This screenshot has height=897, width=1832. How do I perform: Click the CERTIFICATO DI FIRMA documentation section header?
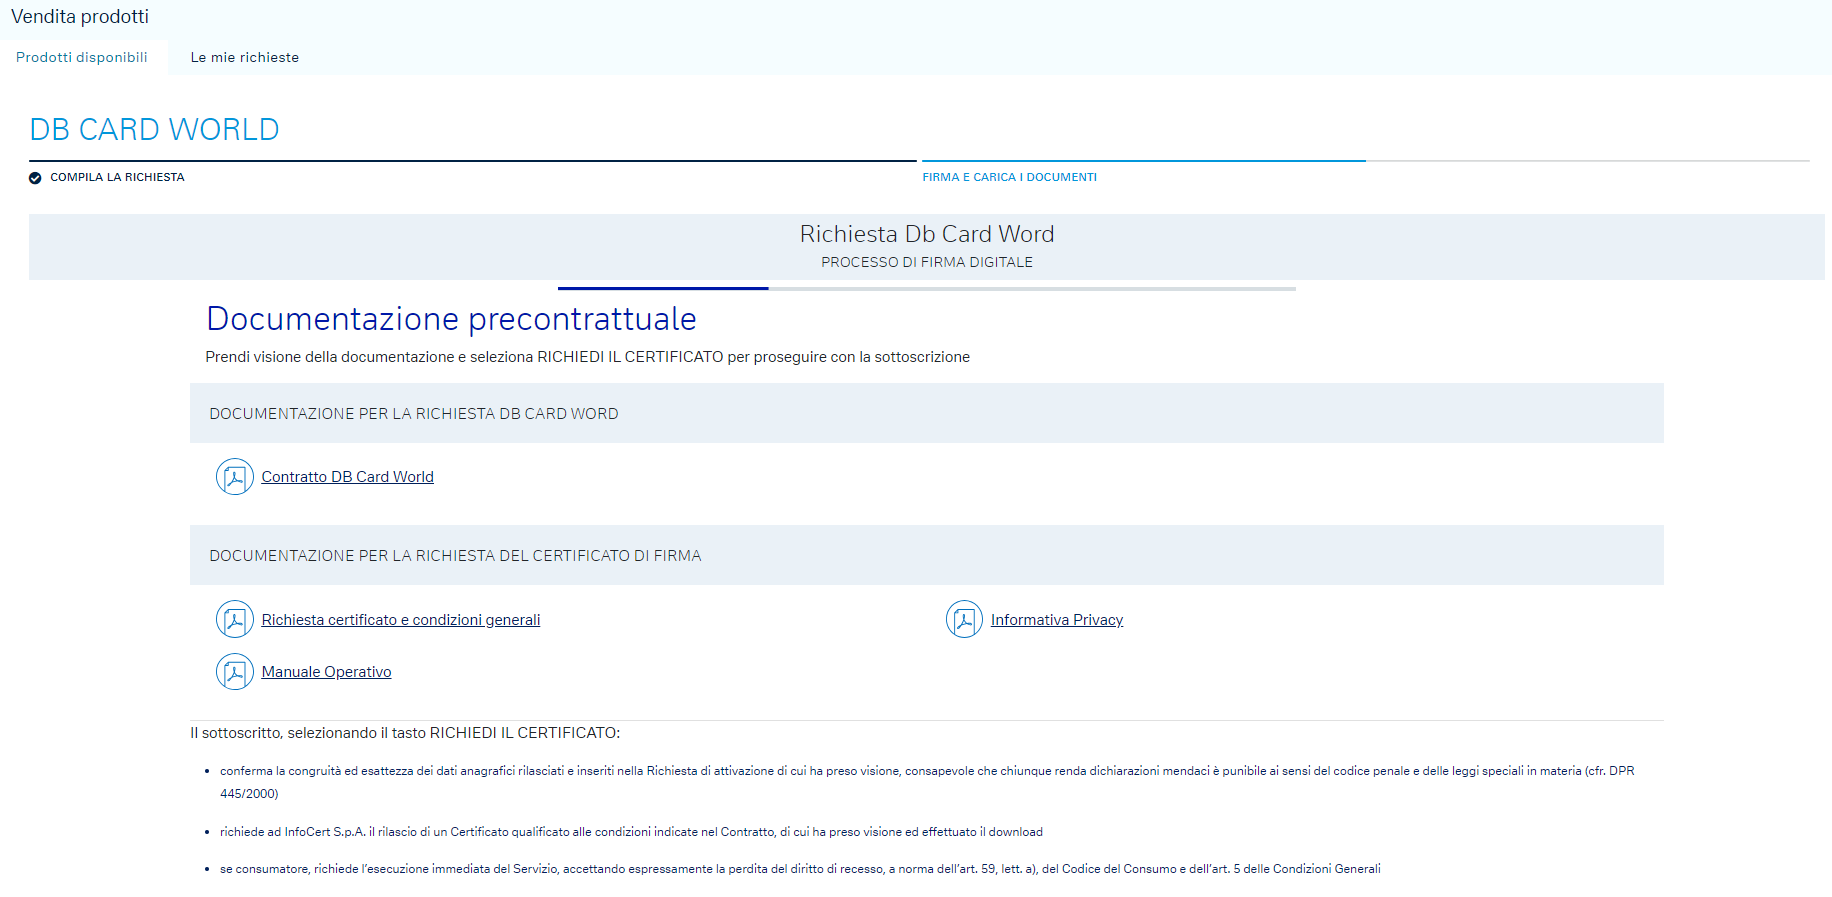(x=455, y=556)
